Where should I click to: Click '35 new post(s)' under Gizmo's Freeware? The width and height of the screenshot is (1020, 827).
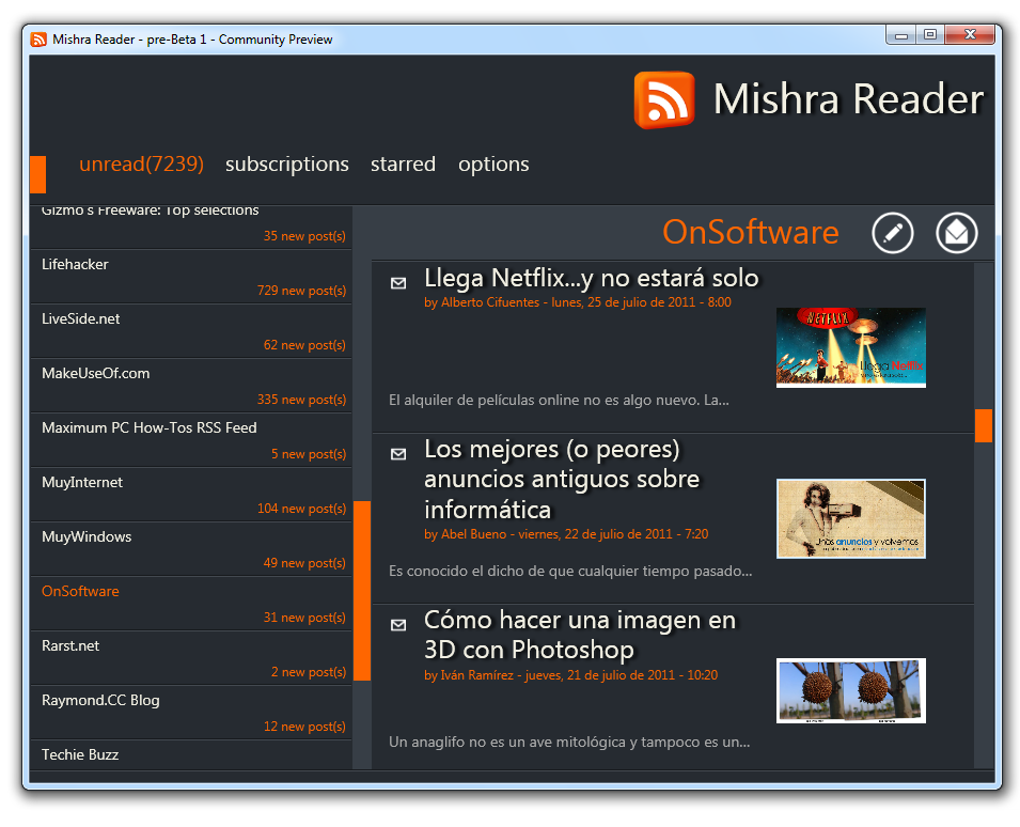[x=304, y=236]
